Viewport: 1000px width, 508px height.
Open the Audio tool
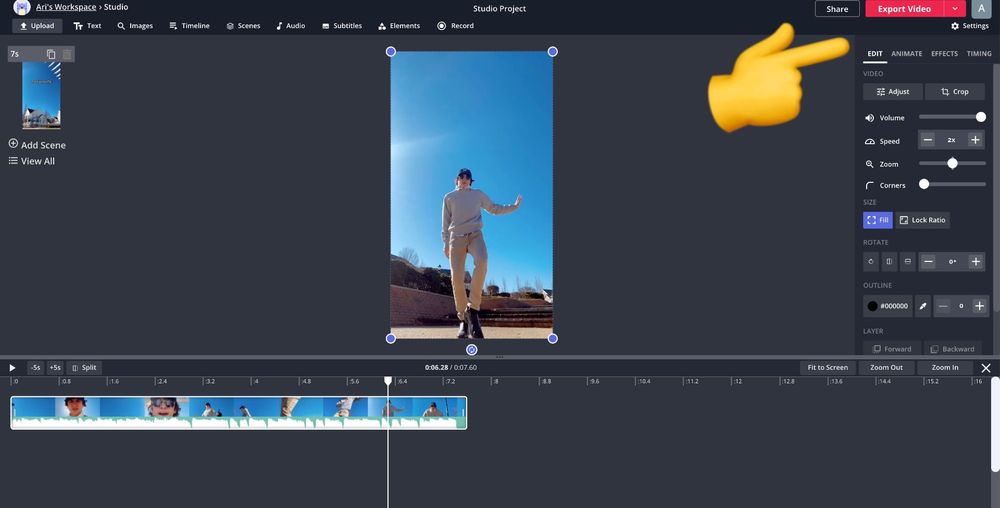[x=290, y=25]
